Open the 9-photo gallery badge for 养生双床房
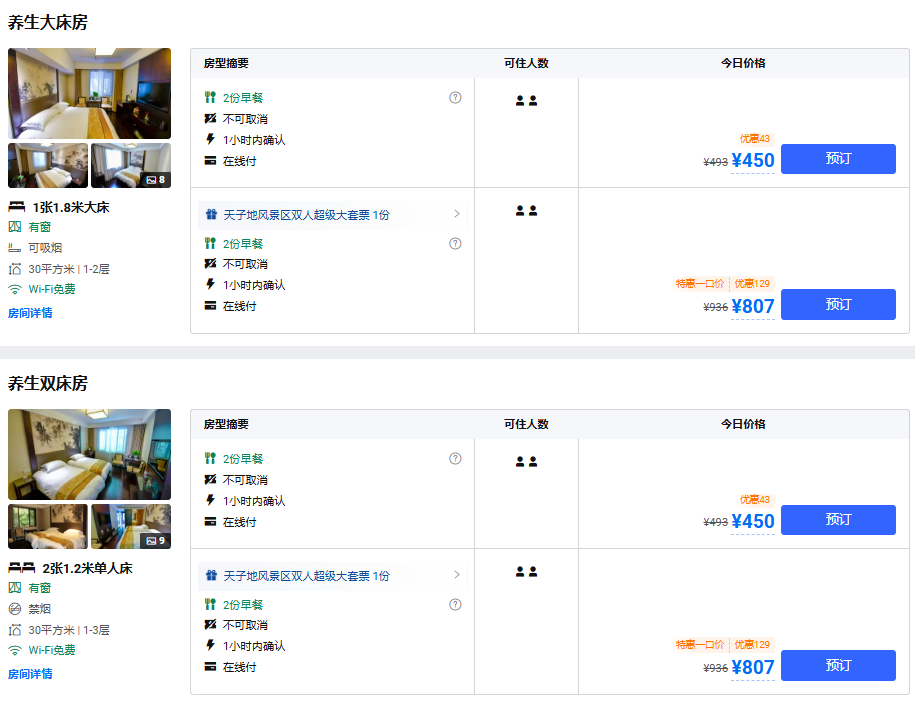Screen dimensions: 915x704 155,541
